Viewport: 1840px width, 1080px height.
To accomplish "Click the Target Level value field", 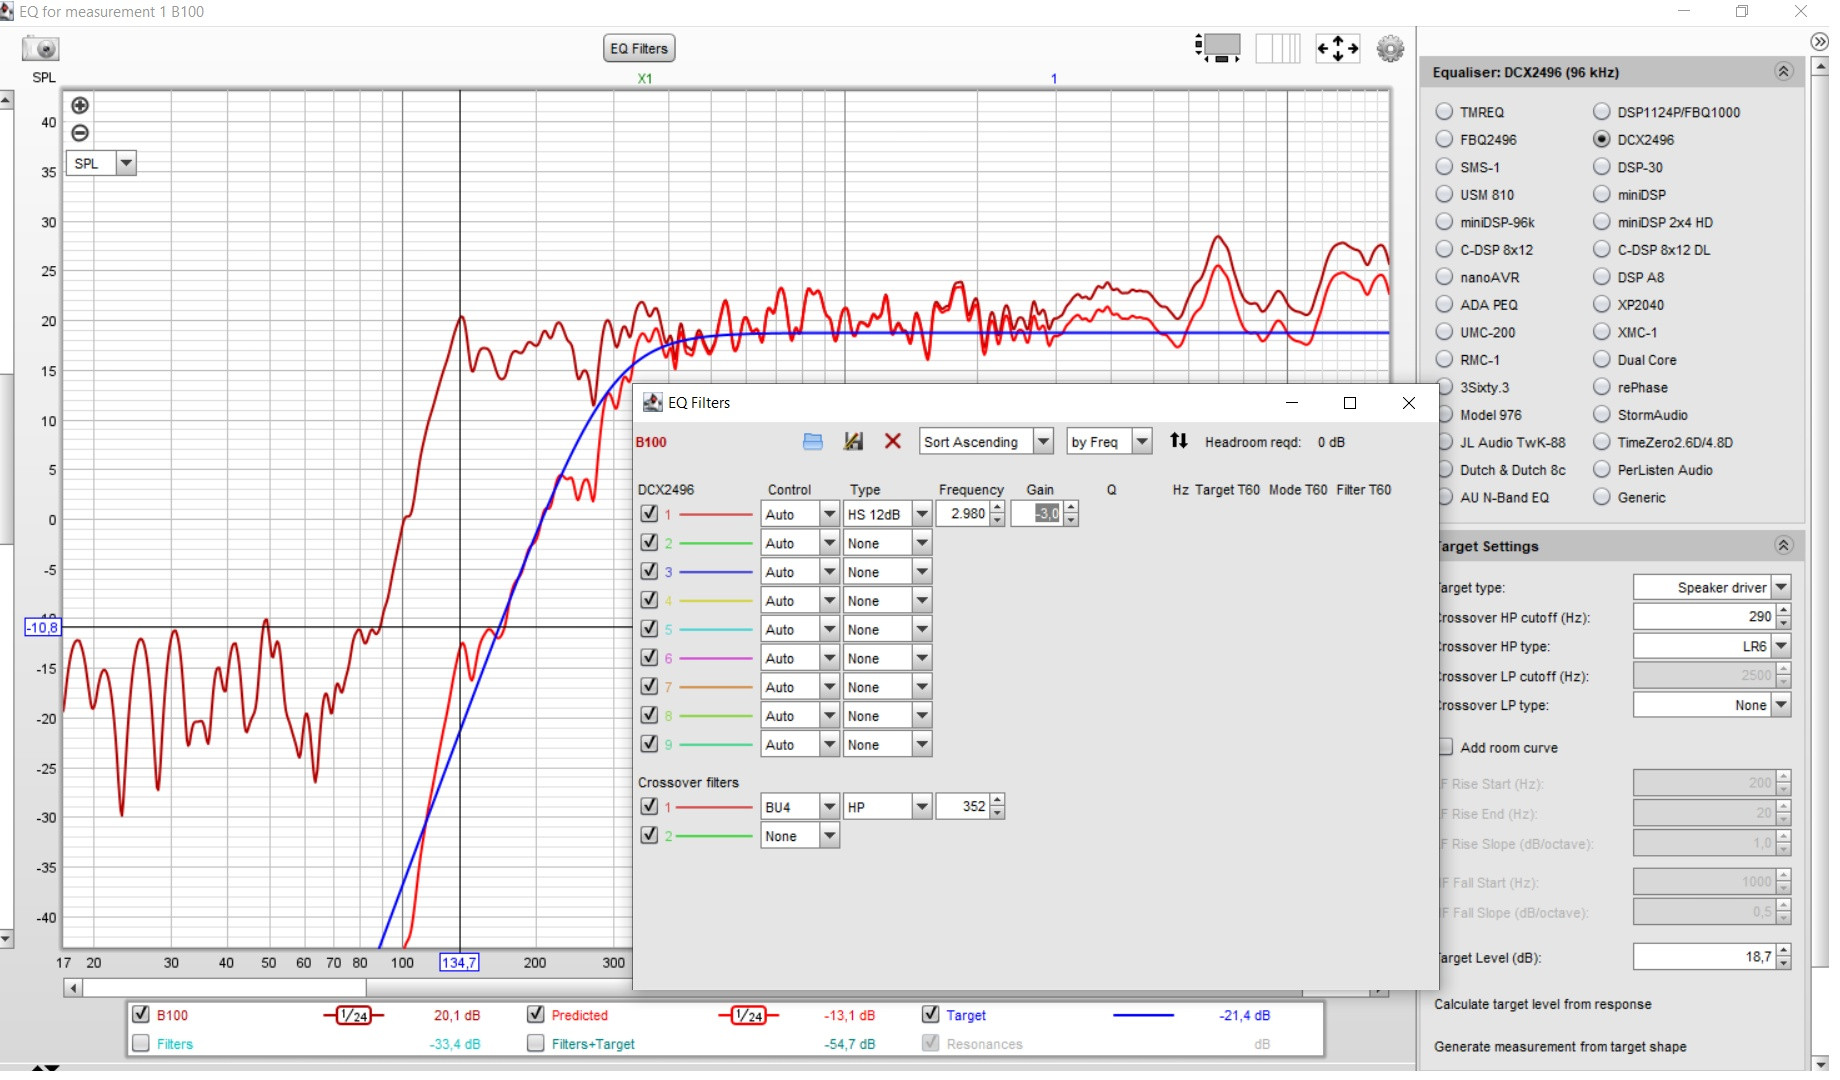I will pyautogui.click(x=1704, y=957).
